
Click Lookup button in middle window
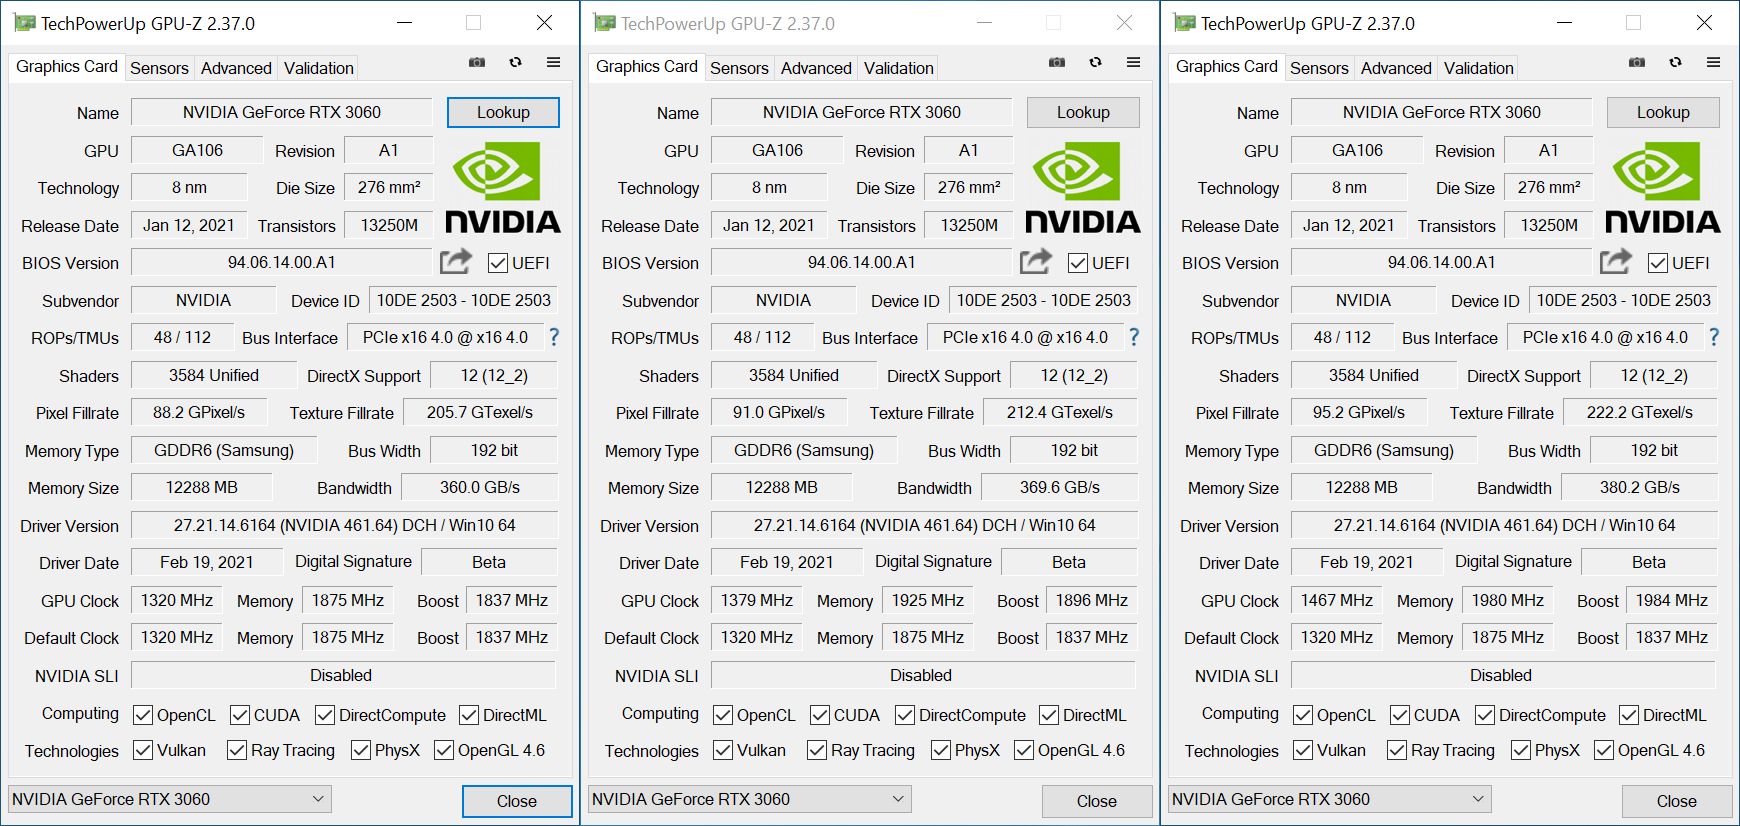pos(1083,112)
